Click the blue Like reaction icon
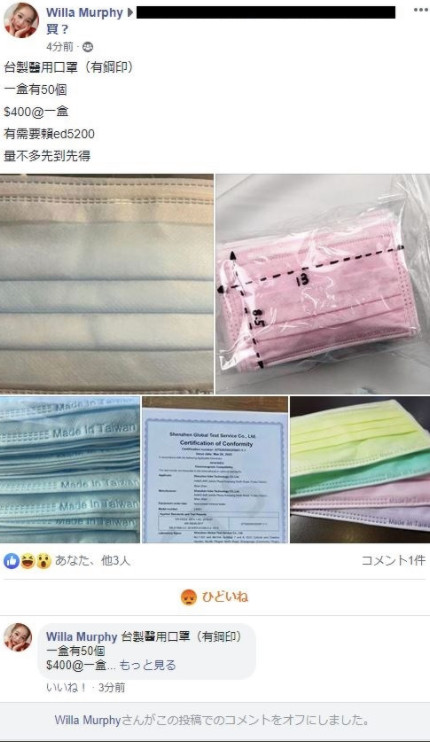This screenshot has height=742, width=430. (x=11, y=561)
